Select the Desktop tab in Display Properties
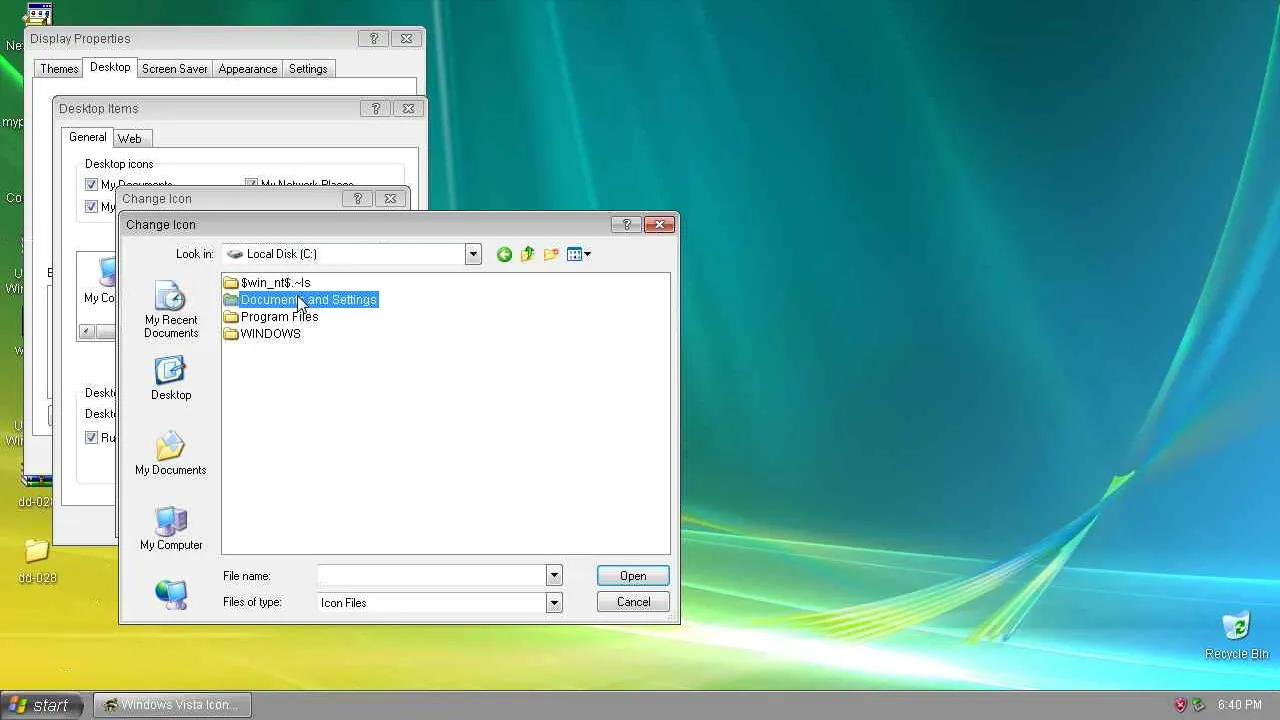Image resolution: width=1280 pixels, height=720 pixels. point(110,67)
